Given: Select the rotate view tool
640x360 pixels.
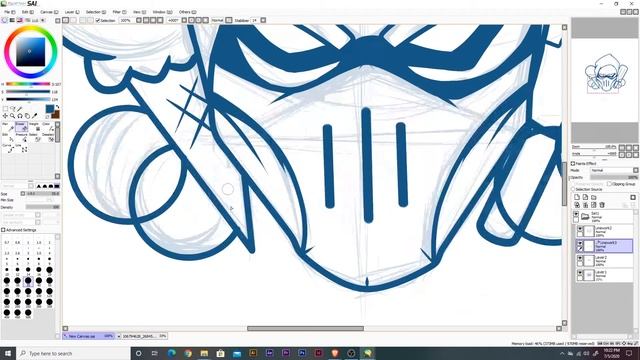Looking at the screenshot, I should (20, 116).
